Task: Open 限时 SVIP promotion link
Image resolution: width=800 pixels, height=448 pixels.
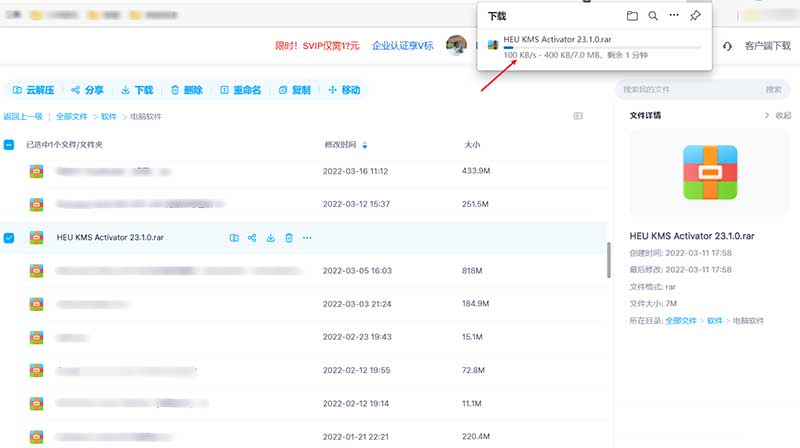Action: [317, 46]
